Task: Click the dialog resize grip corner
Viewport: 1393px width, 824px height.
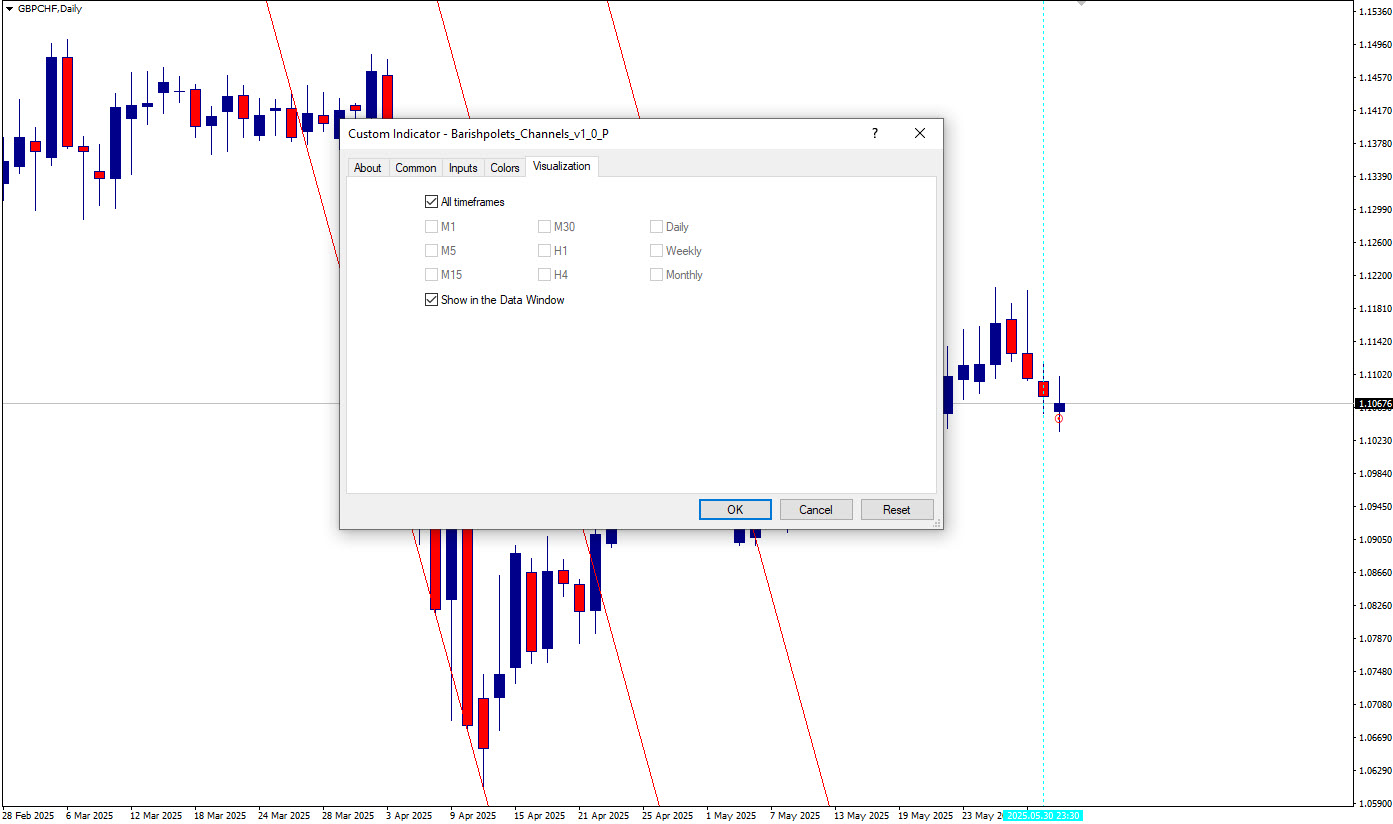Action: (937, 523)
